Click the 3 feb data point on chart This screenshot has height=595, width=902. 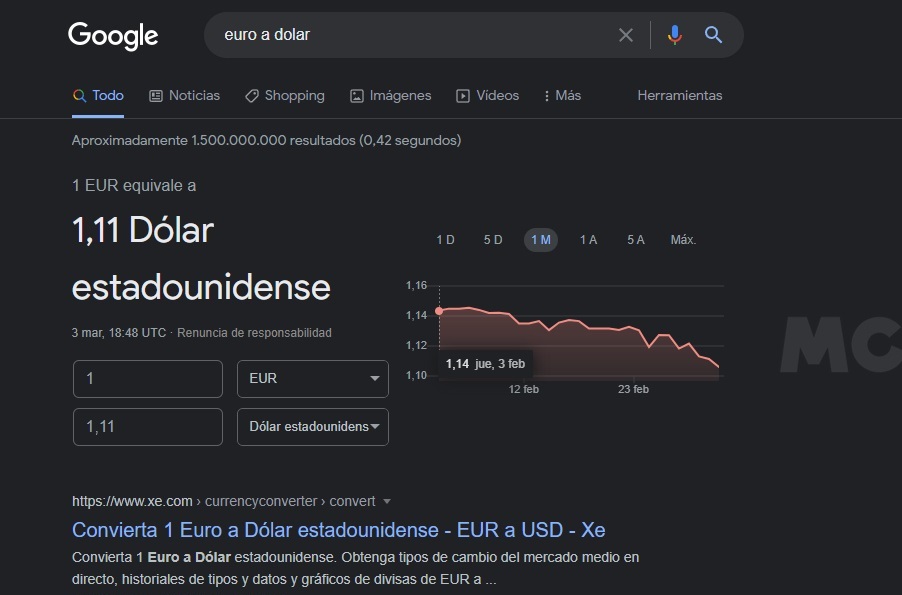(439, 311)
